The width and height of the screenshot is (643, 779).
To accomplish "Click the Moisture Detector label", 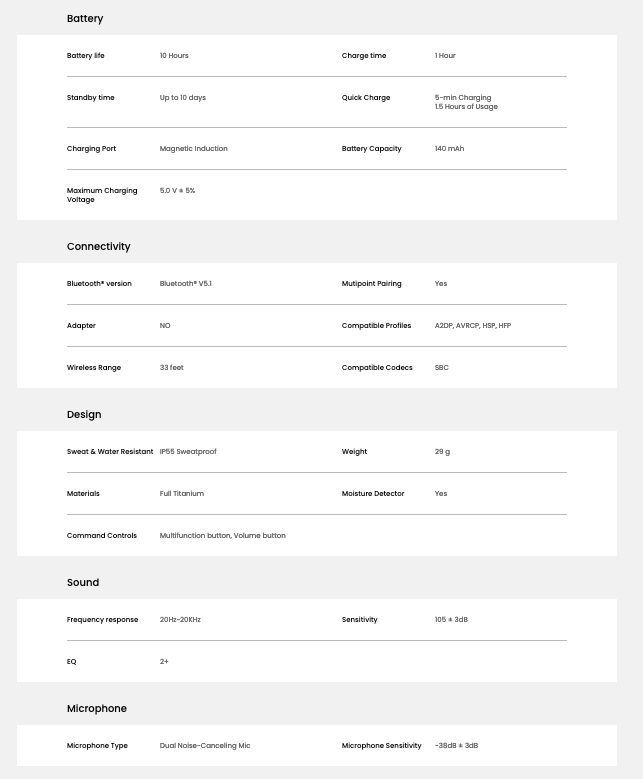I will [x=373, y=494].
